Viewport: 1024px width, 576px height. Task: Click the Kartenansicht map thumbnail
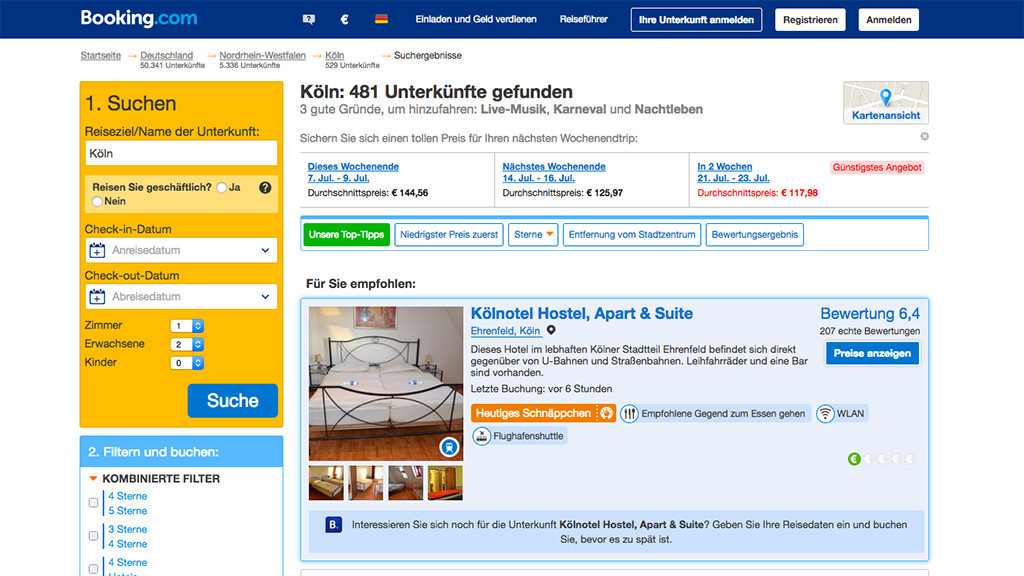click(885, 103)
